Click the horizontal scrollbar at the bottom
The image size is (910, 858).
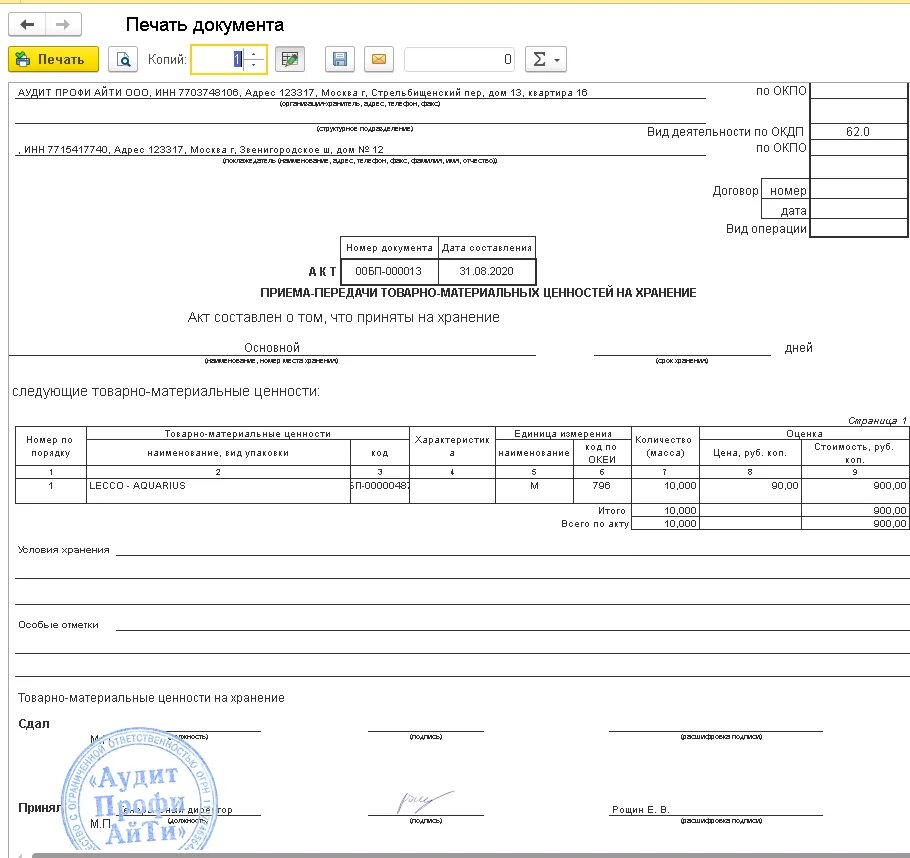pyautogui.click(x=470, y=855)
